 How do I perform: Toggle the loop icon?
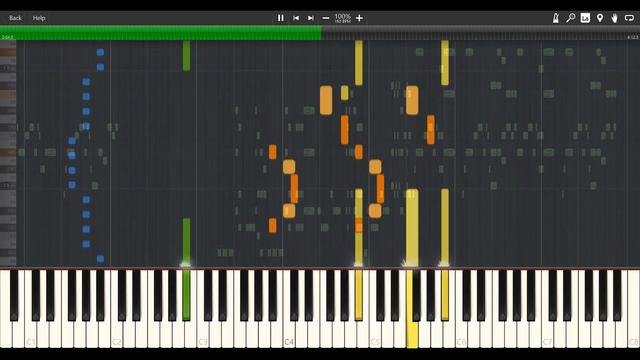(629, 18)
